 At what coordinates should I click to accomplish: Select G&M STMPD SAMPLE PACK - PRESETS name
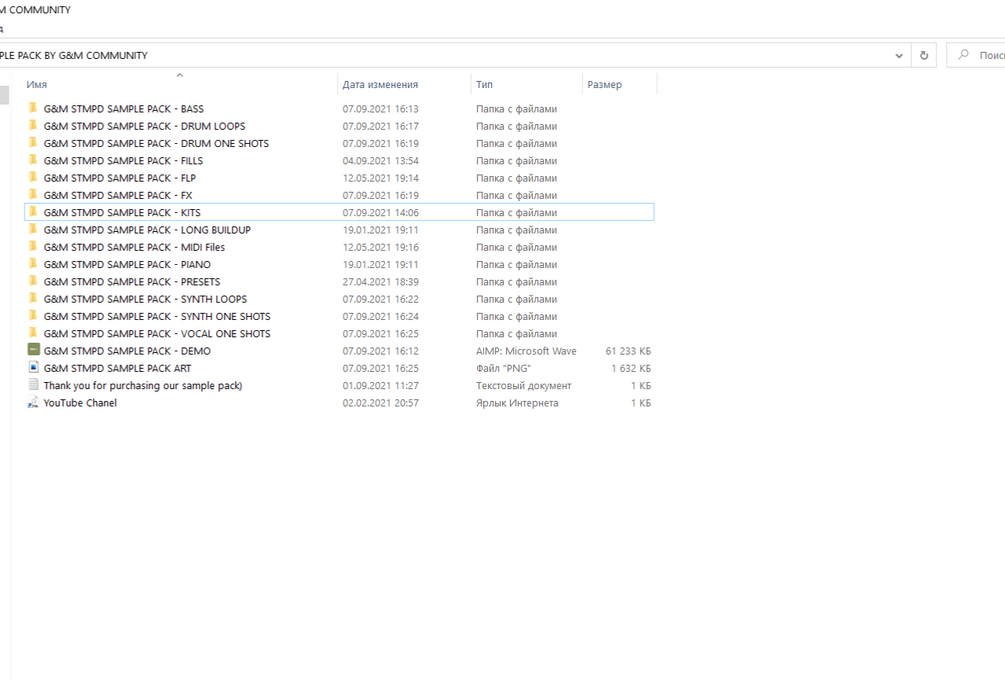(x=132, y=282)
